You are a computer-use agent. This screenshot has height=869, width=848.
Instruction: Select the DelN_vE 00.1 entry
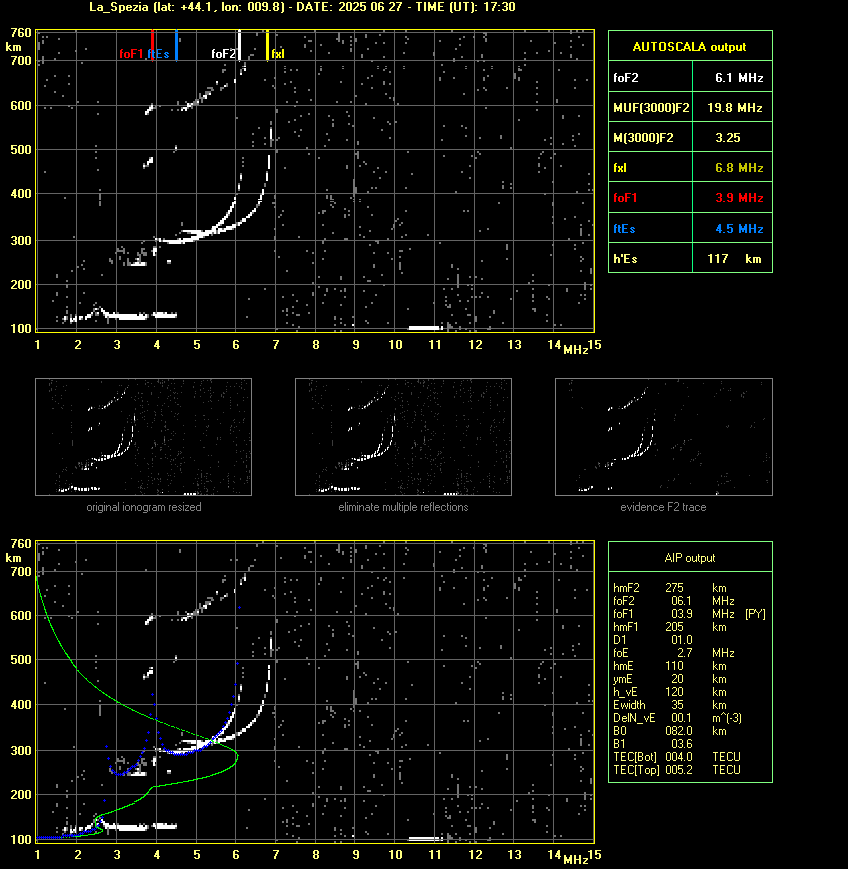point(677,718)
